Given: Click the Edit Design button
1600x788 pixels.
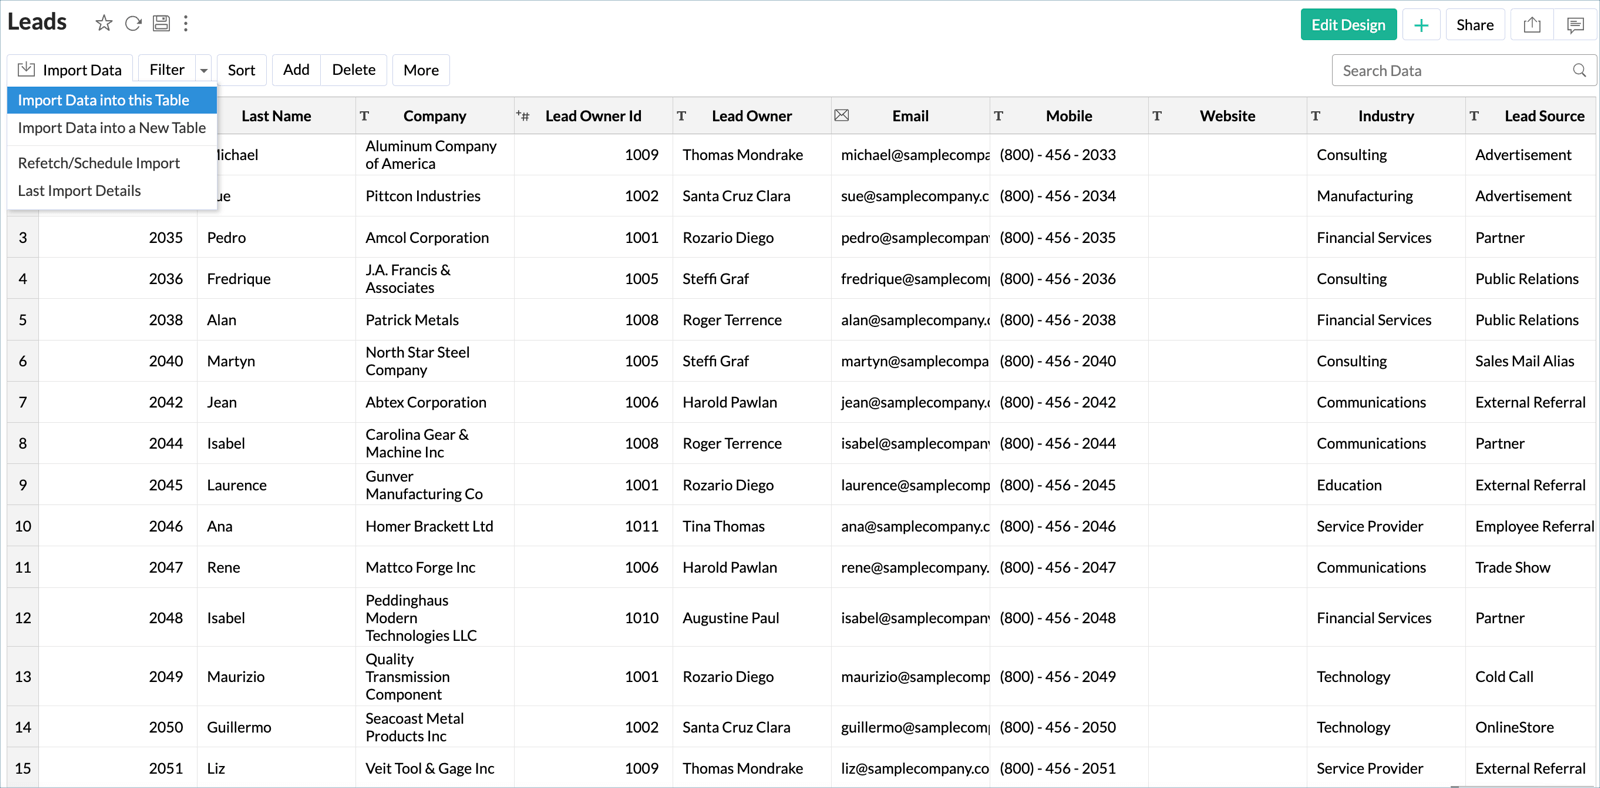Looking at the screenshot, I should (x=1348, y=25).
